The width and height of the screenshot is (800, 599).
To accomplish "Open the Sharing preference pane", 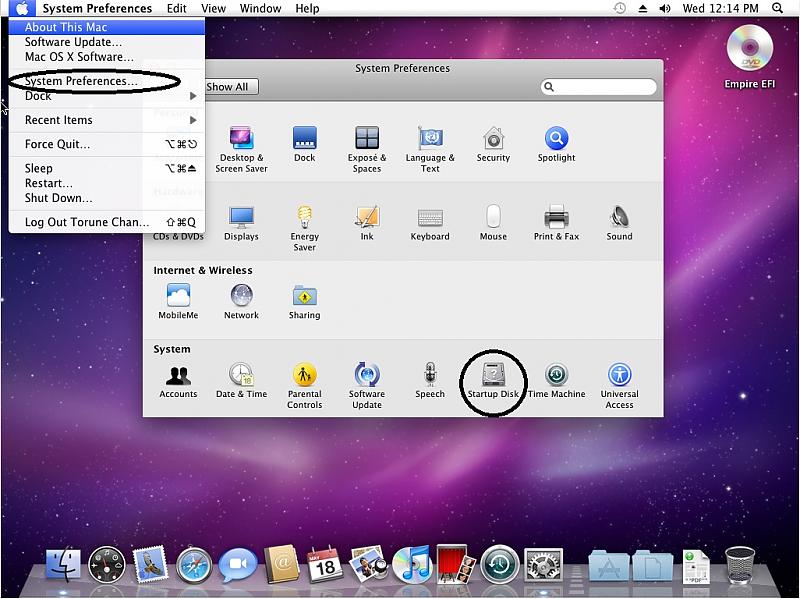I will 304,296.
